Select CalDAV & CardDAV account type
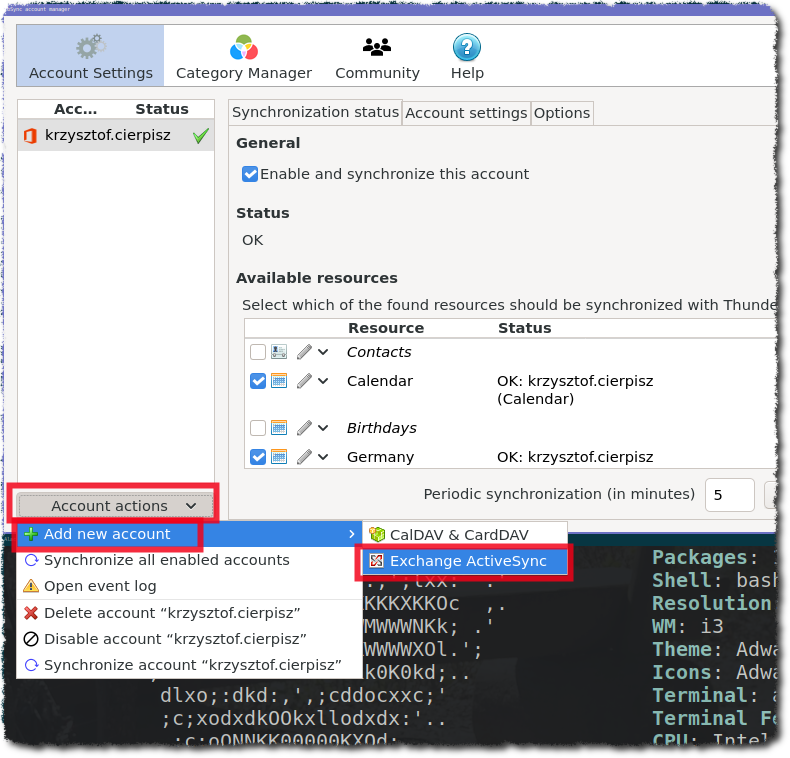Viewport: 790px width, 758px height. click(465, 535)
